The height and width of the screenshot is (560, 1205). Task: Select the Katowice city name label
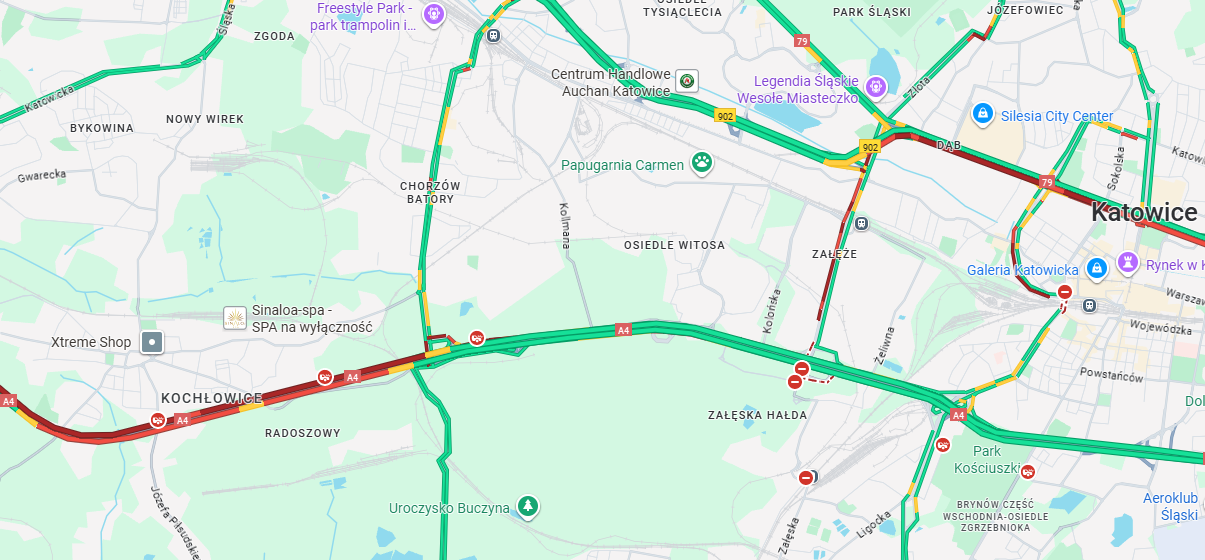pyautogui.click(x=1144, y=212)
